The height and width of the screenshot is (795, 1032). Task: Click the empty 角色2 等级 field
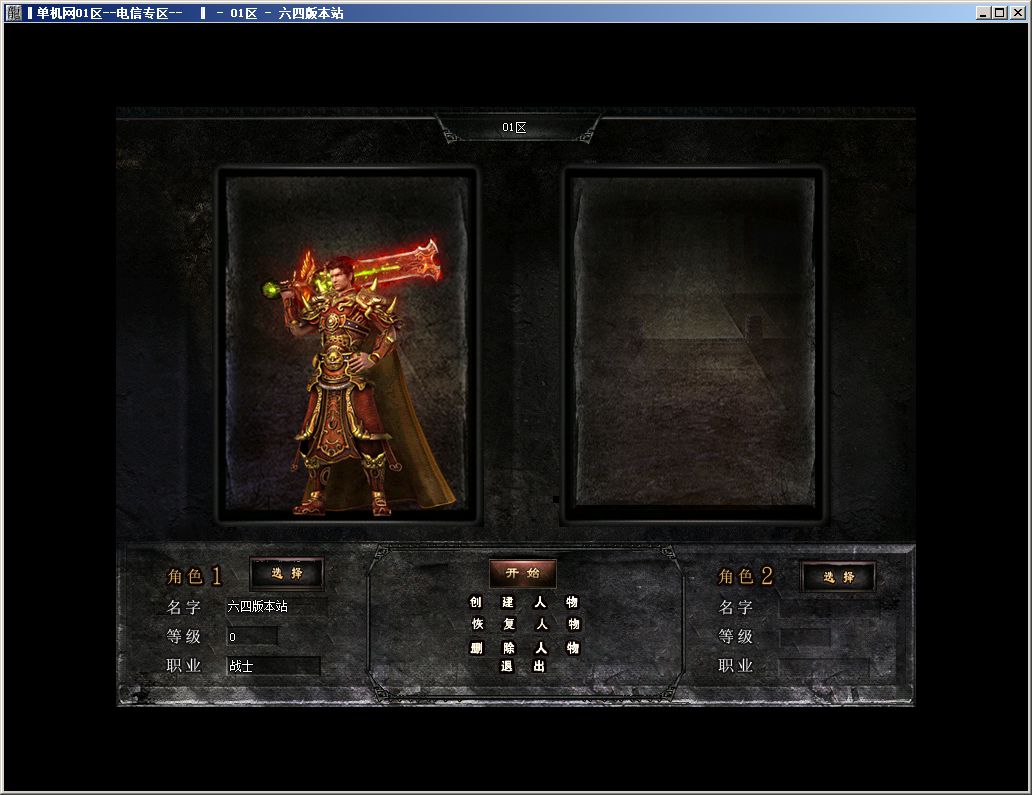coord(804,637)
